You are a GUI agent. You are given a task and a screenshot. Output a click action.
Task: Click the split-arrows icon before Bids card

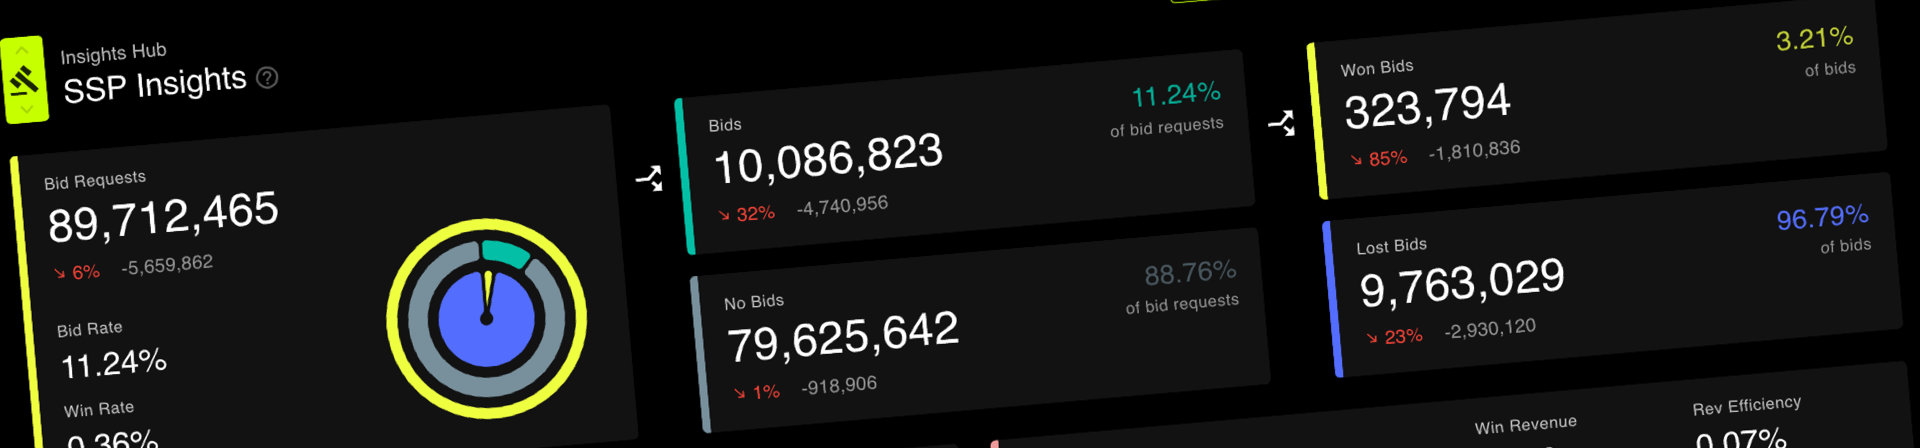pos(650,179)
